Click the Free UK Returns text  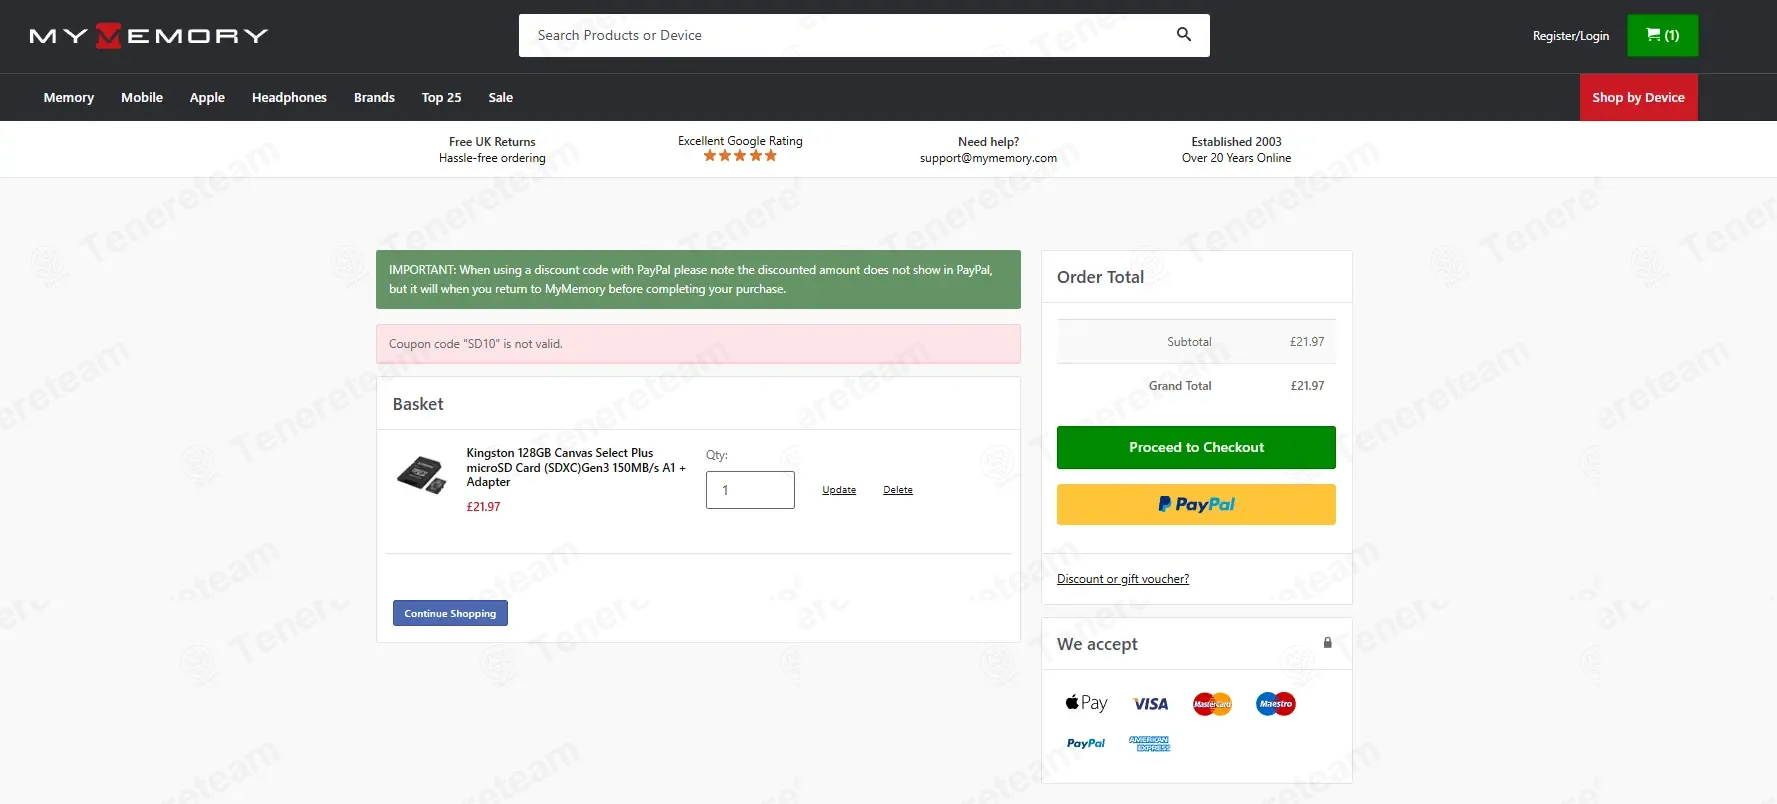click(492, 142)
